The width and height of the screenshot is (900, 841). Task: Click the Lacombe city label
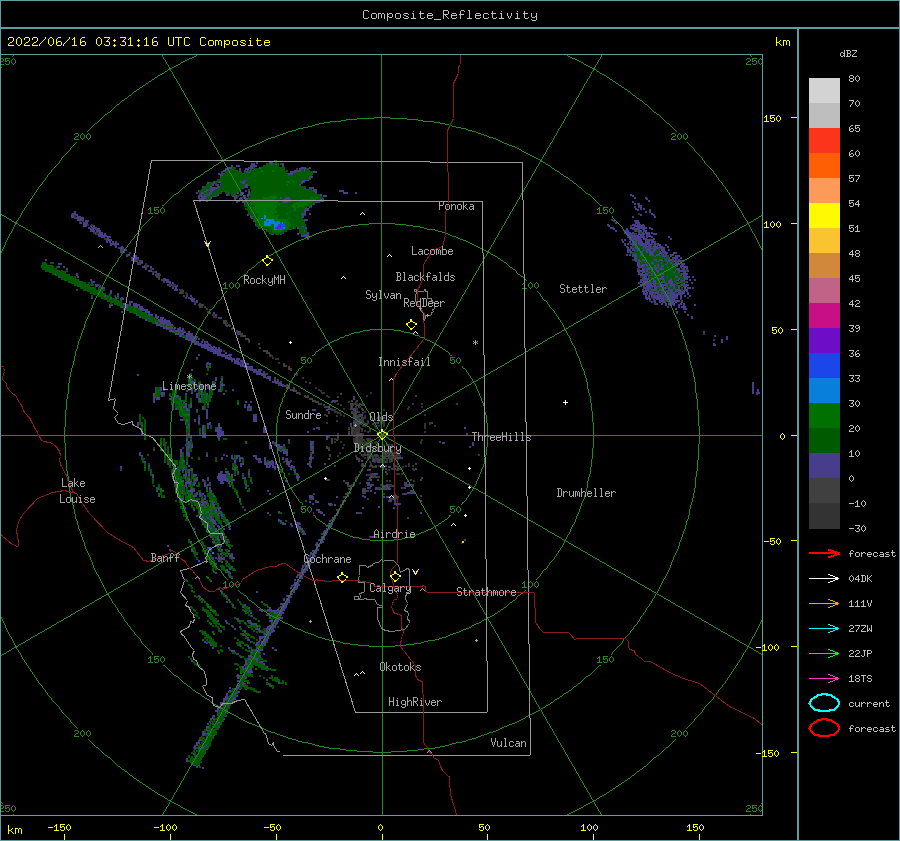point(432,251)
